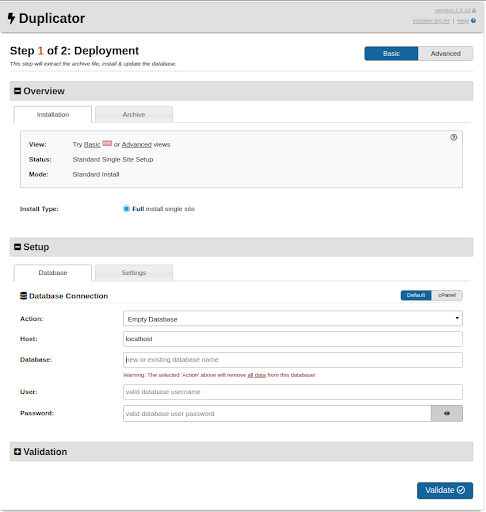Viewport: 486px width, 512px height.
Task: Click the 'Step 1 of 2: Deployment' heading
Action: [x=74, y=51]
